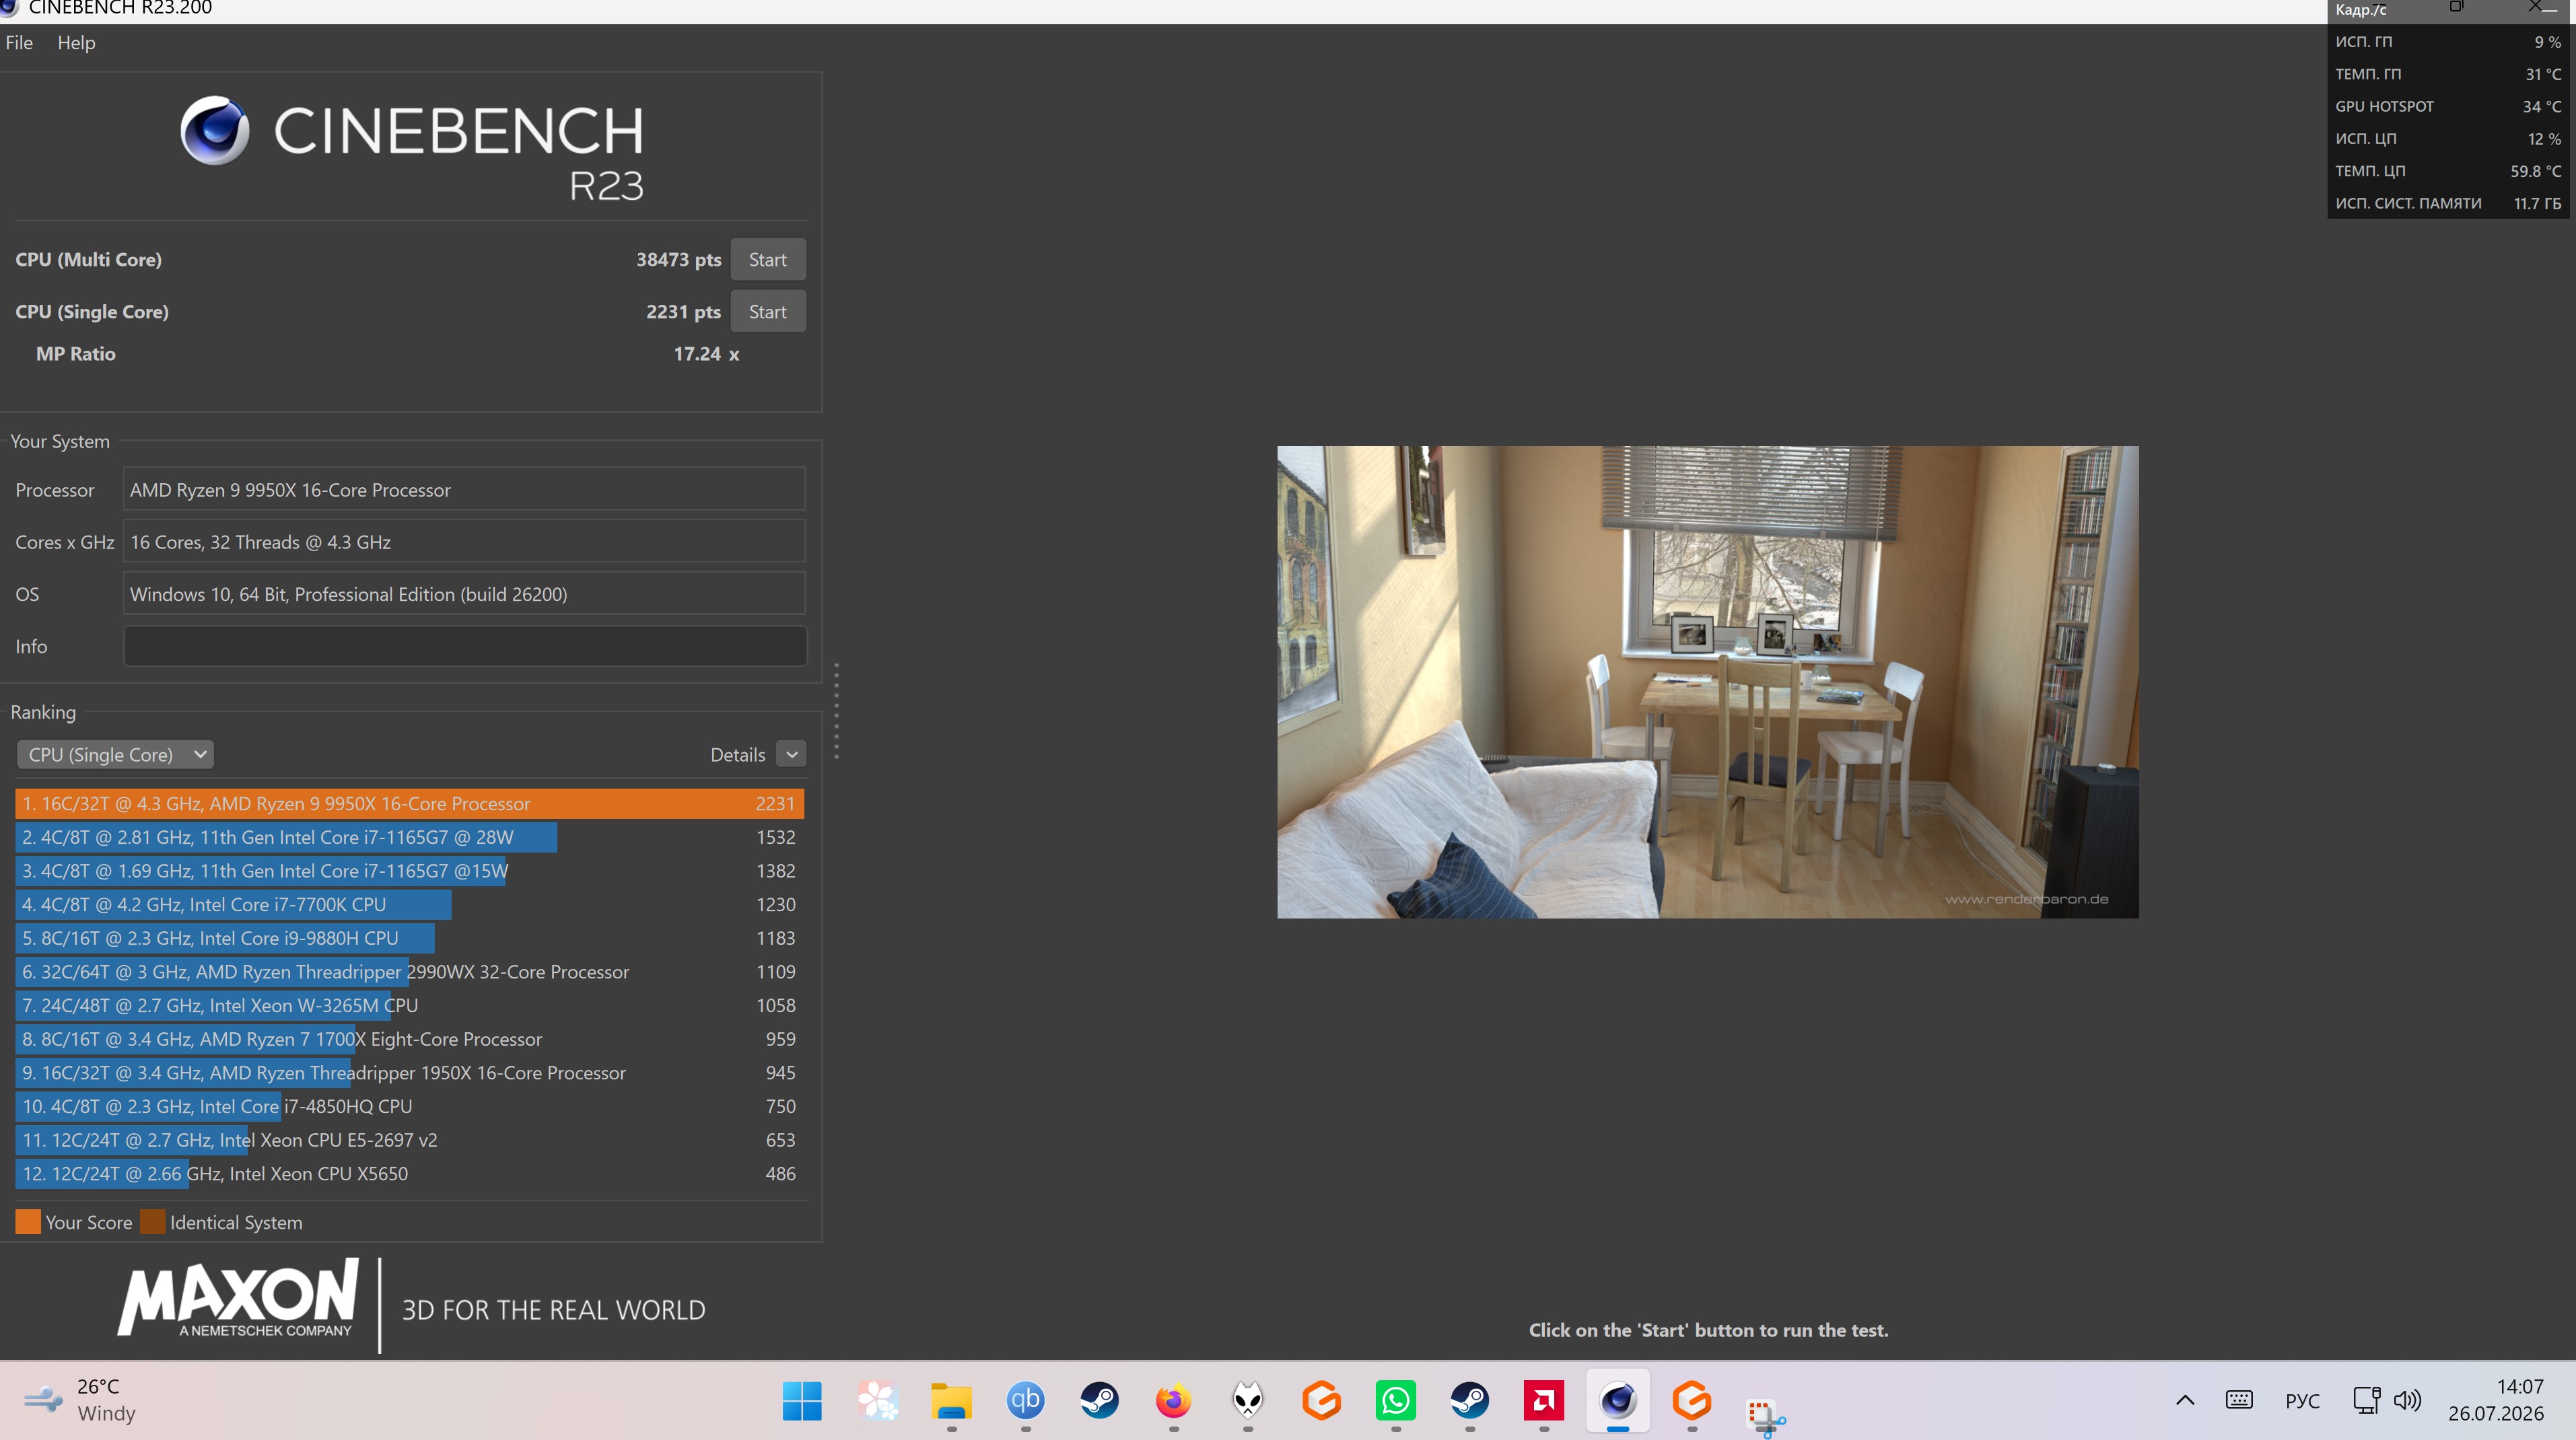Click the Cinebench taskbar icon
The height and width of the screenshot is (1440, 2576).
pyautogui.click(x=1617, y=1400)
